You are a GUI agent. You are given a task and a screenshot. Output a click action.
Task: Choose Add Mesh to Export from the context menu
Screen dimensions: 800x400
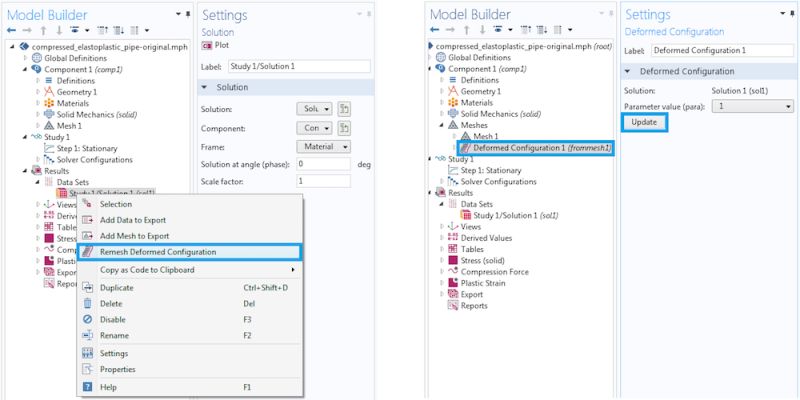(190, 236)
